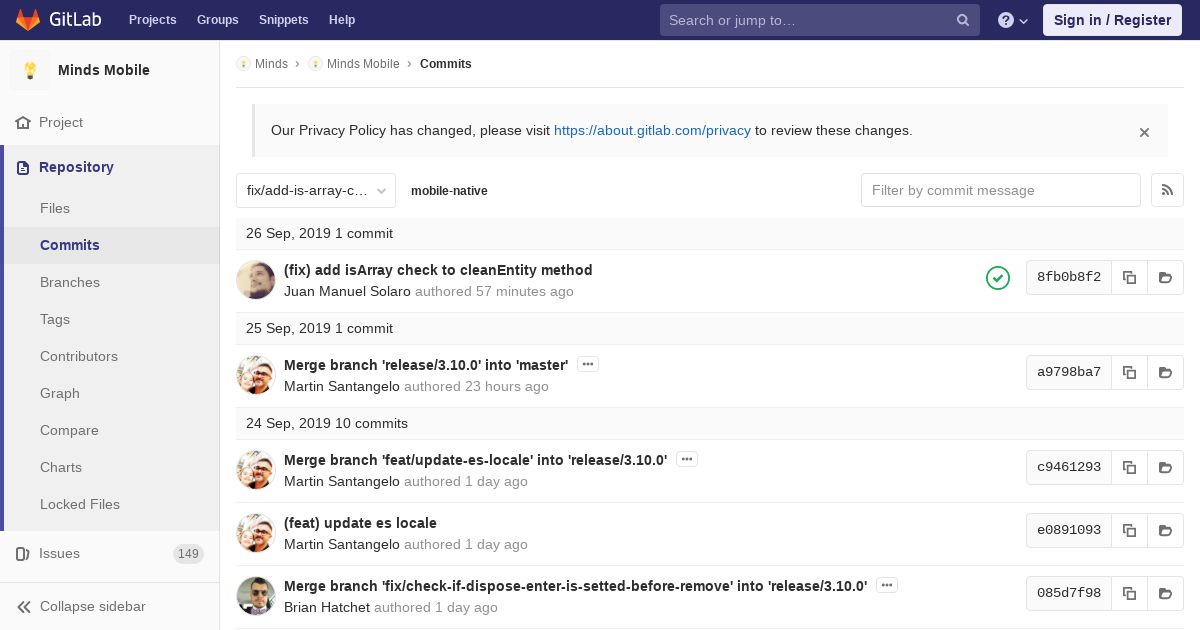Open Issues in the sidebar
1200x630 pixels.
click(110, 553)
